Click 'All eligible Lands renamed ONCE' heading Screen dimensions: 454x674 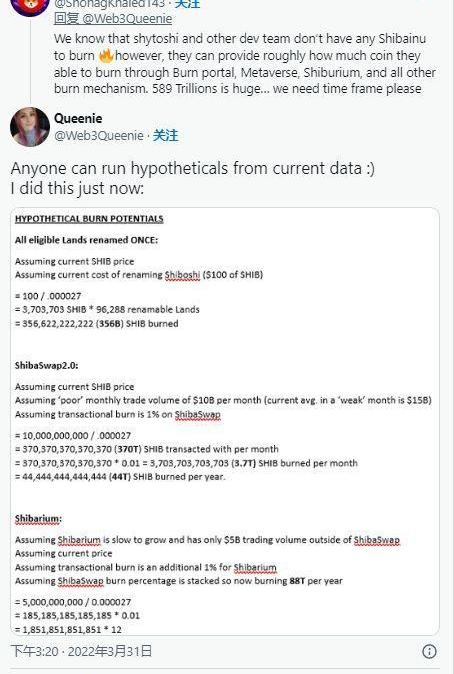86,240
